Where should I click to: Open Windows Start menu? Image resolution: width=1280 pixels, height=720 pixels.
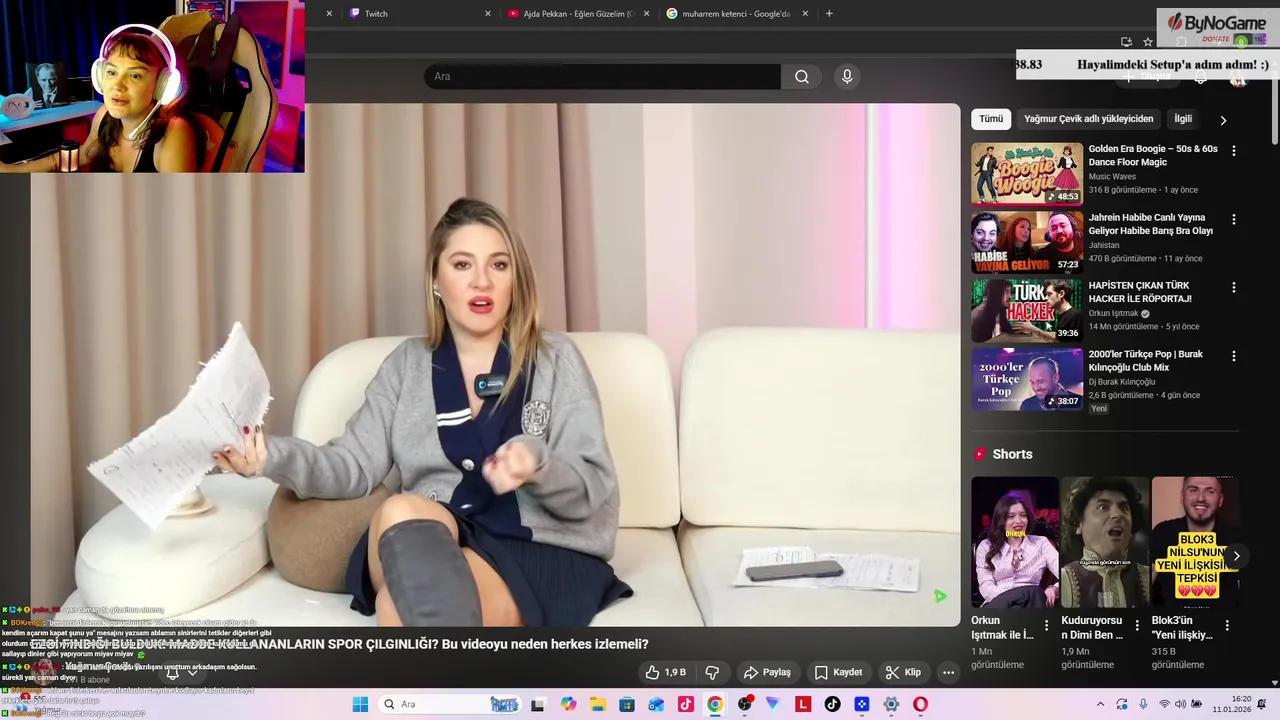point(360,705)
